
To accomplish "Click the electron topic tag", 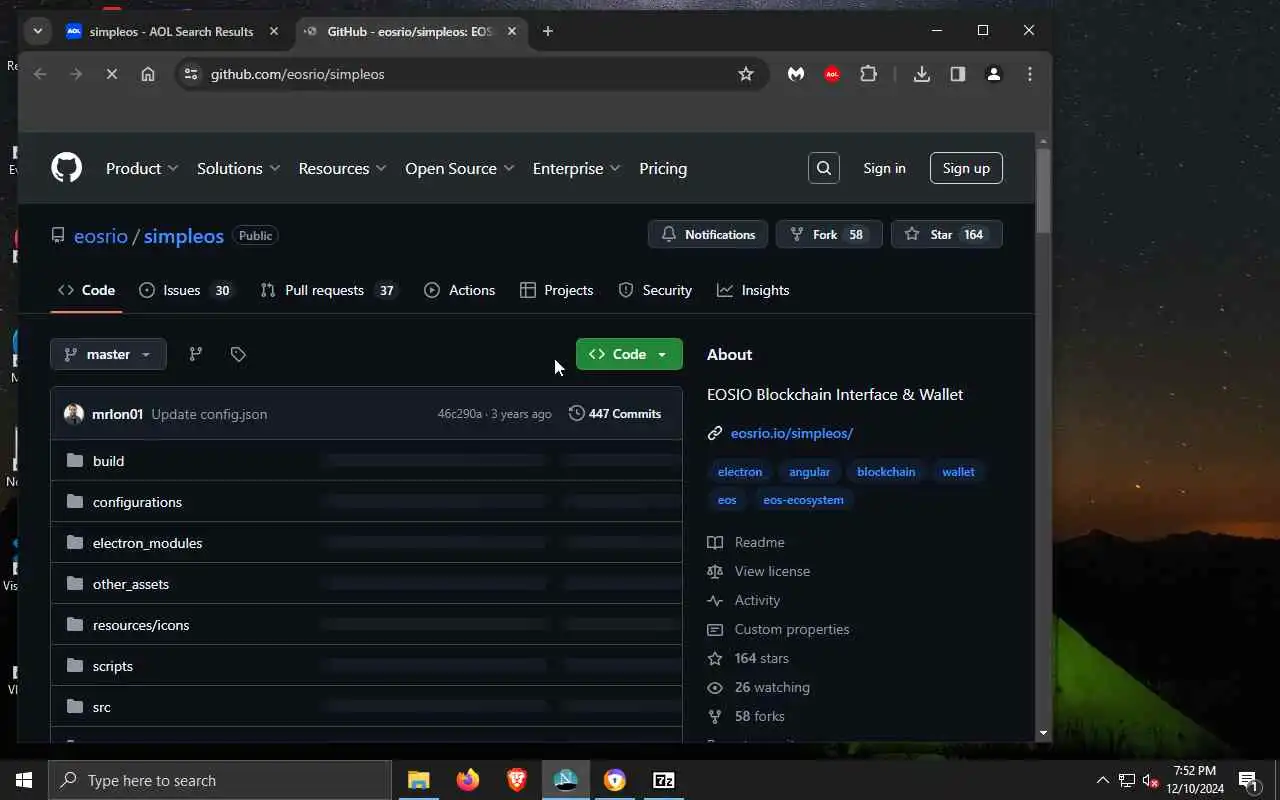I will point(740,472).
